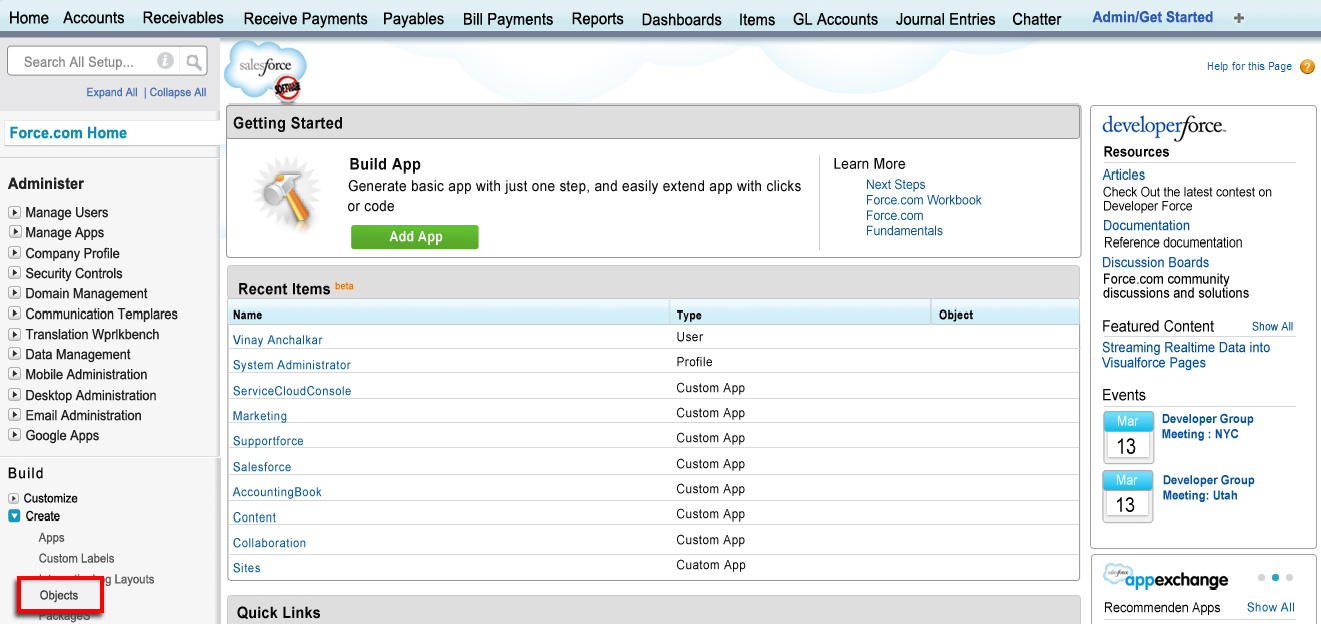Image resolution: width=1321 pixels, height=624 pixels.
Task: Click the Developer Group Meeting NYC calendar icon
Action: pos(1127,436)
